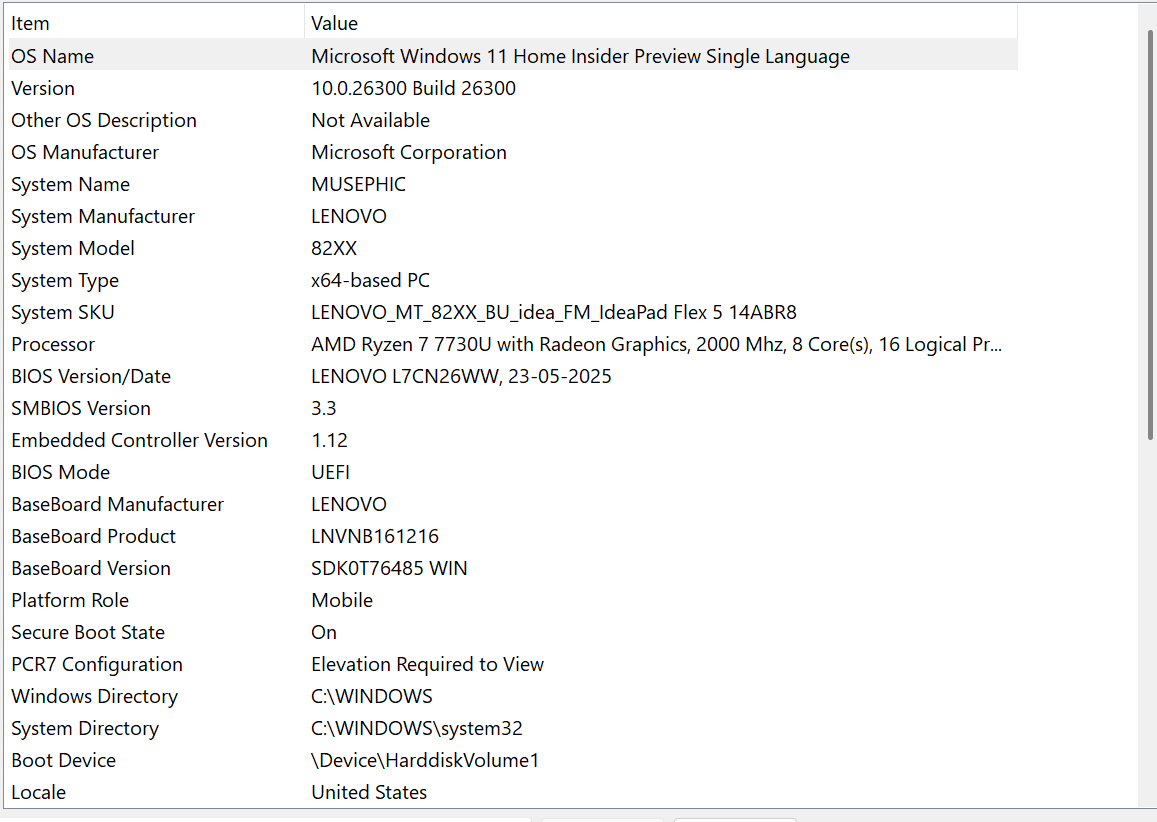Click the \Device\HarddiskVolume1 value
The width and height of the screenshot is (1157, 822).
[x=425, y=761]
